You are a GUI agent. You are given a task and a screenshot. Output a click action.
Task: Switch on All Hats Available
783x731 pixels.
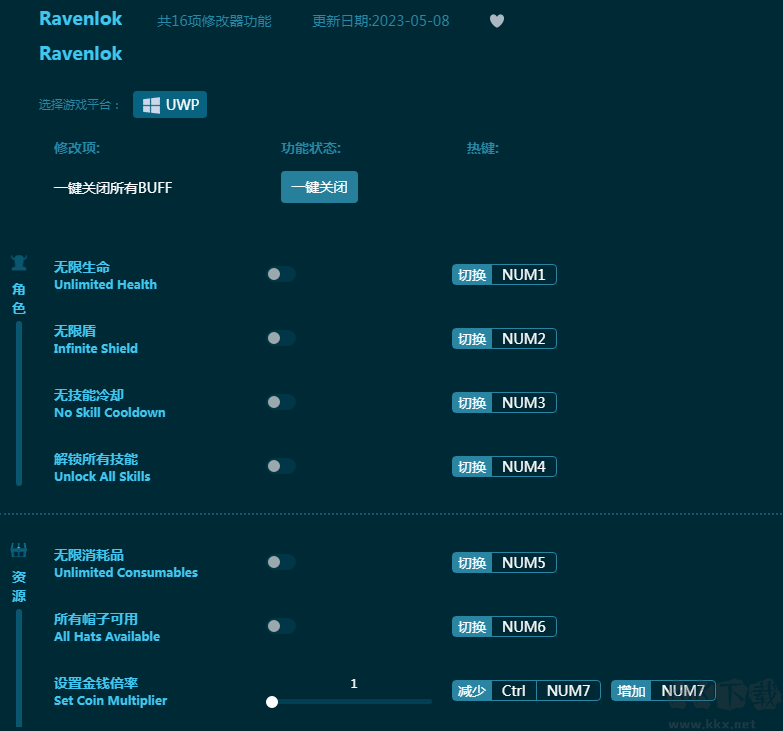coord(281,626)
